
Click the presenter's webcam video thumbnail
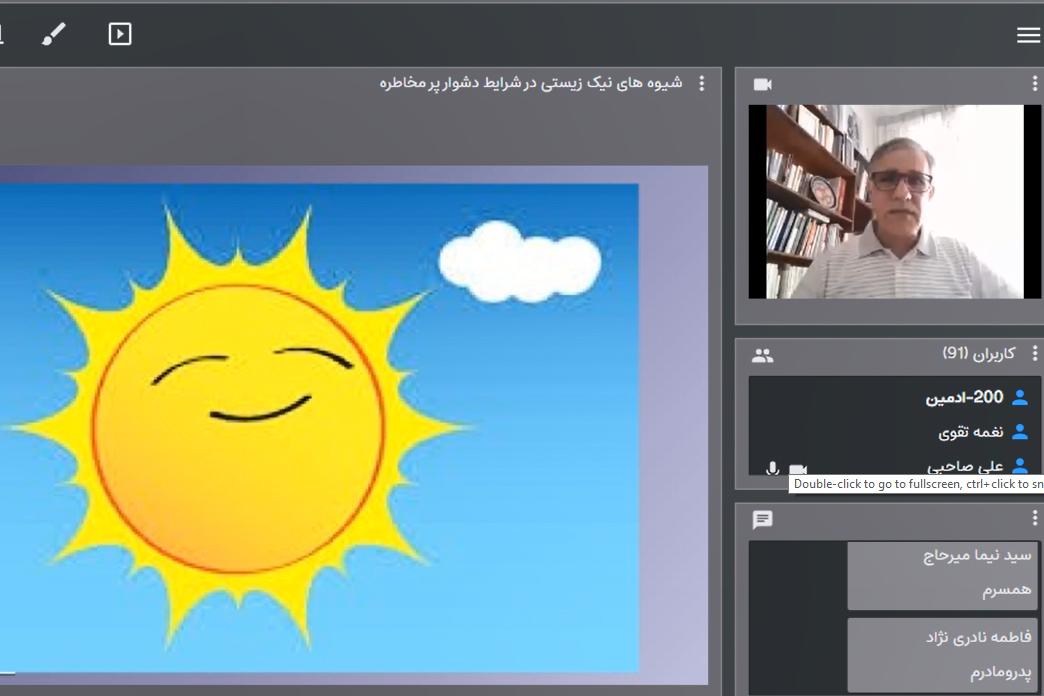[895, 202]
